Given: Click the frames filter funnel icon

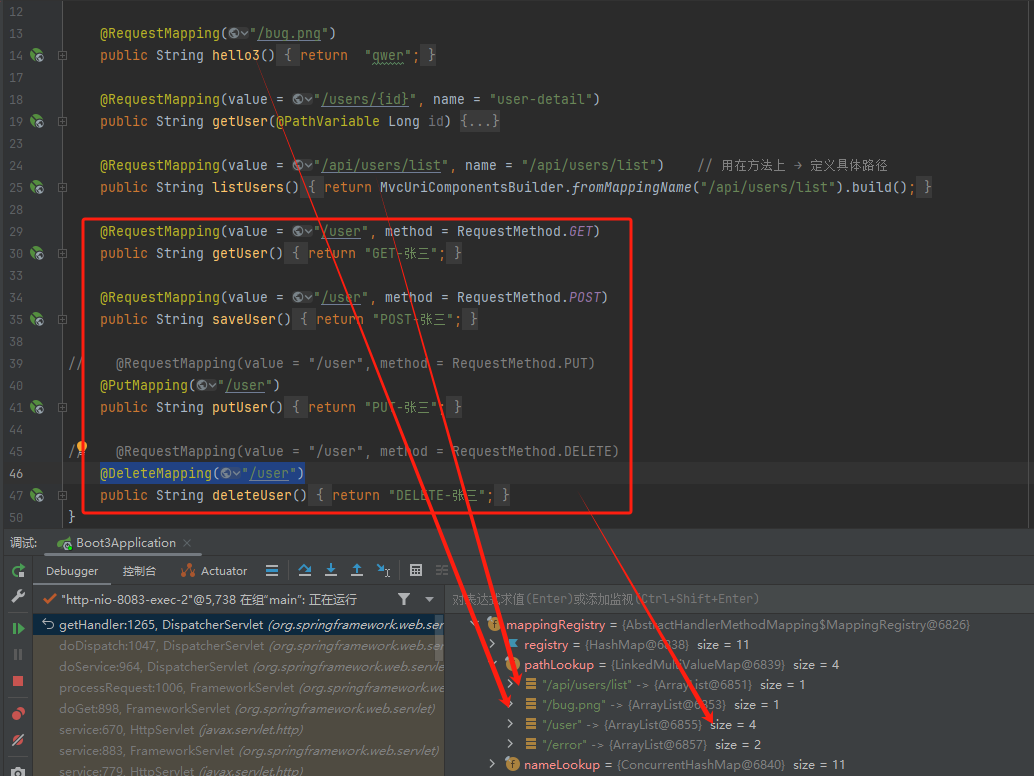Looking at the screenshot, I should coord(404,599).
